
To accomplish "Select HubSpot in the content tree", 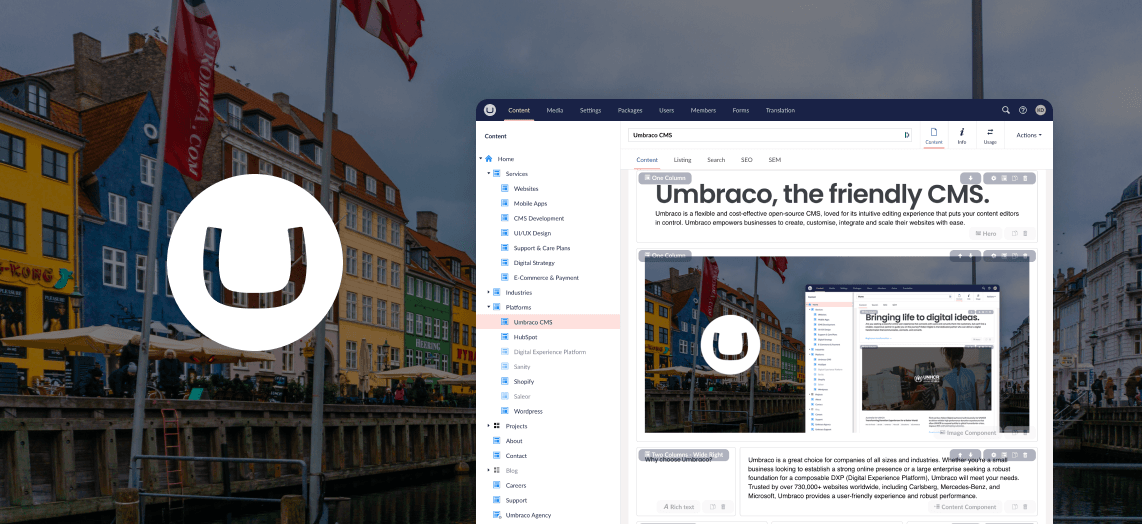I will click(525, 337).
